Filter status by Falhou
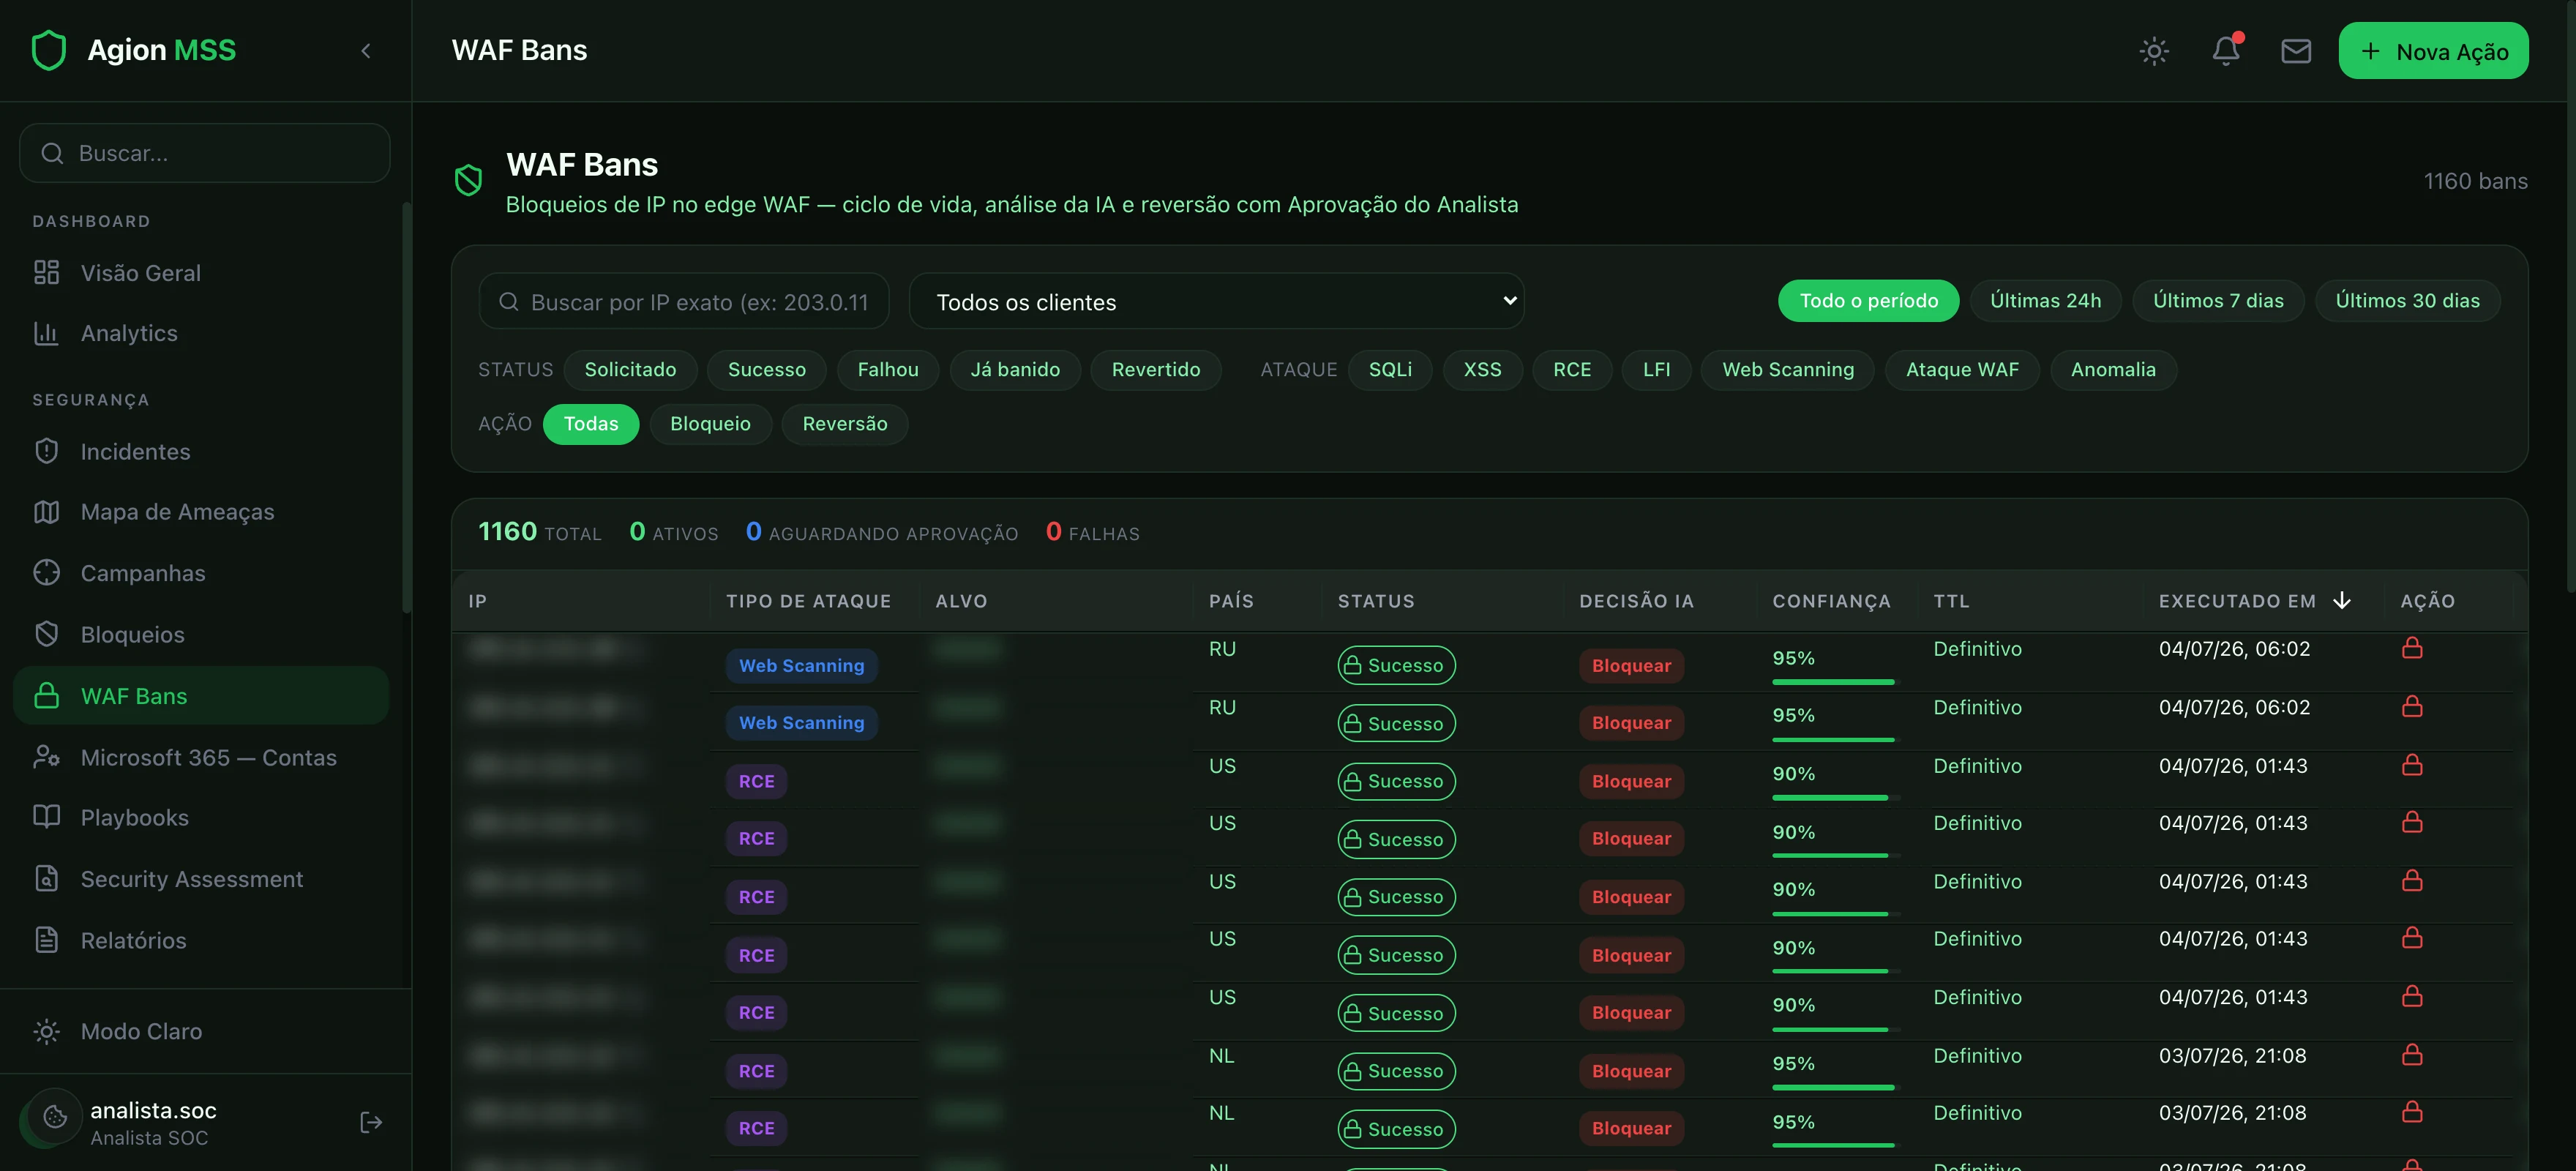2576x1171 pixels. point(888,370)
